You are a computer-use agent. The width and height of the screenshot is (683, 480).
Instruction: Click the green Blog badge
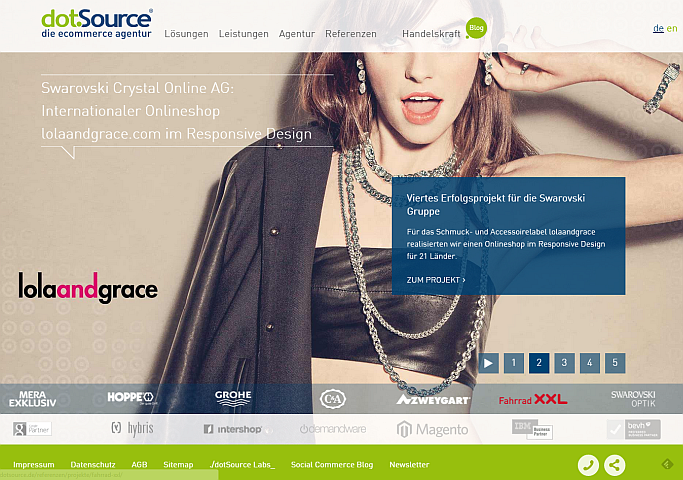click(476, 28)
